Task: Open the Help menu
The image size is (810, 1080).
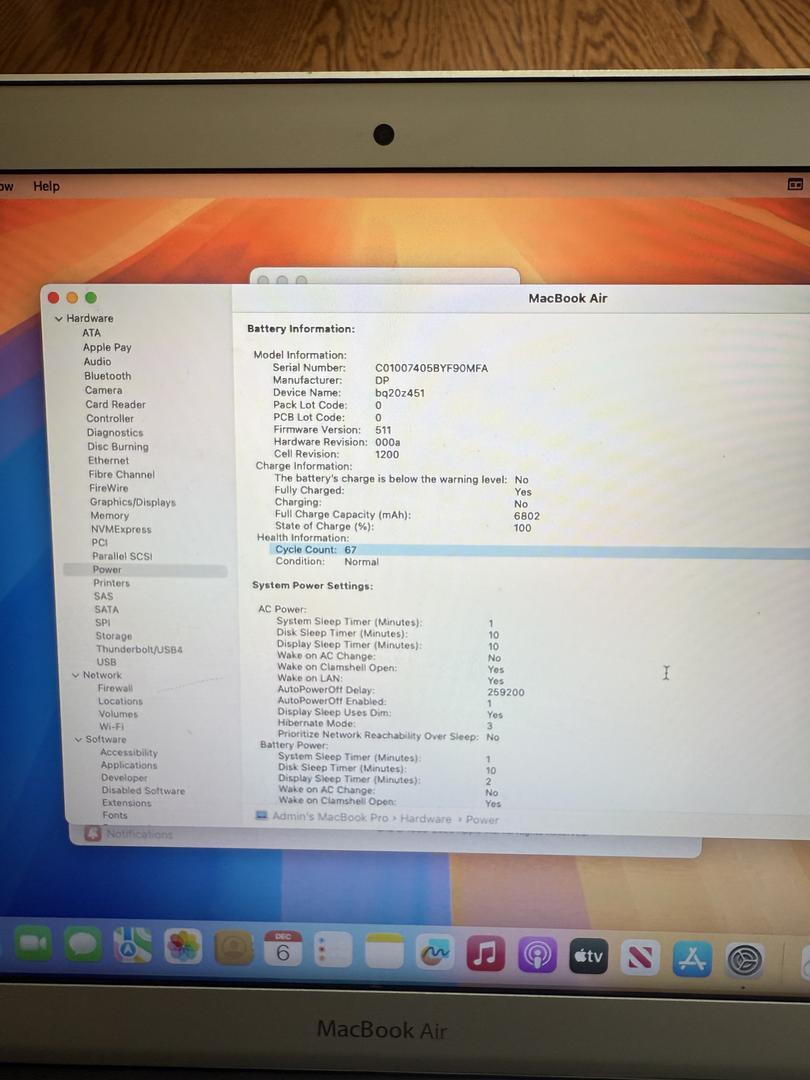Action: coord(46,186)
